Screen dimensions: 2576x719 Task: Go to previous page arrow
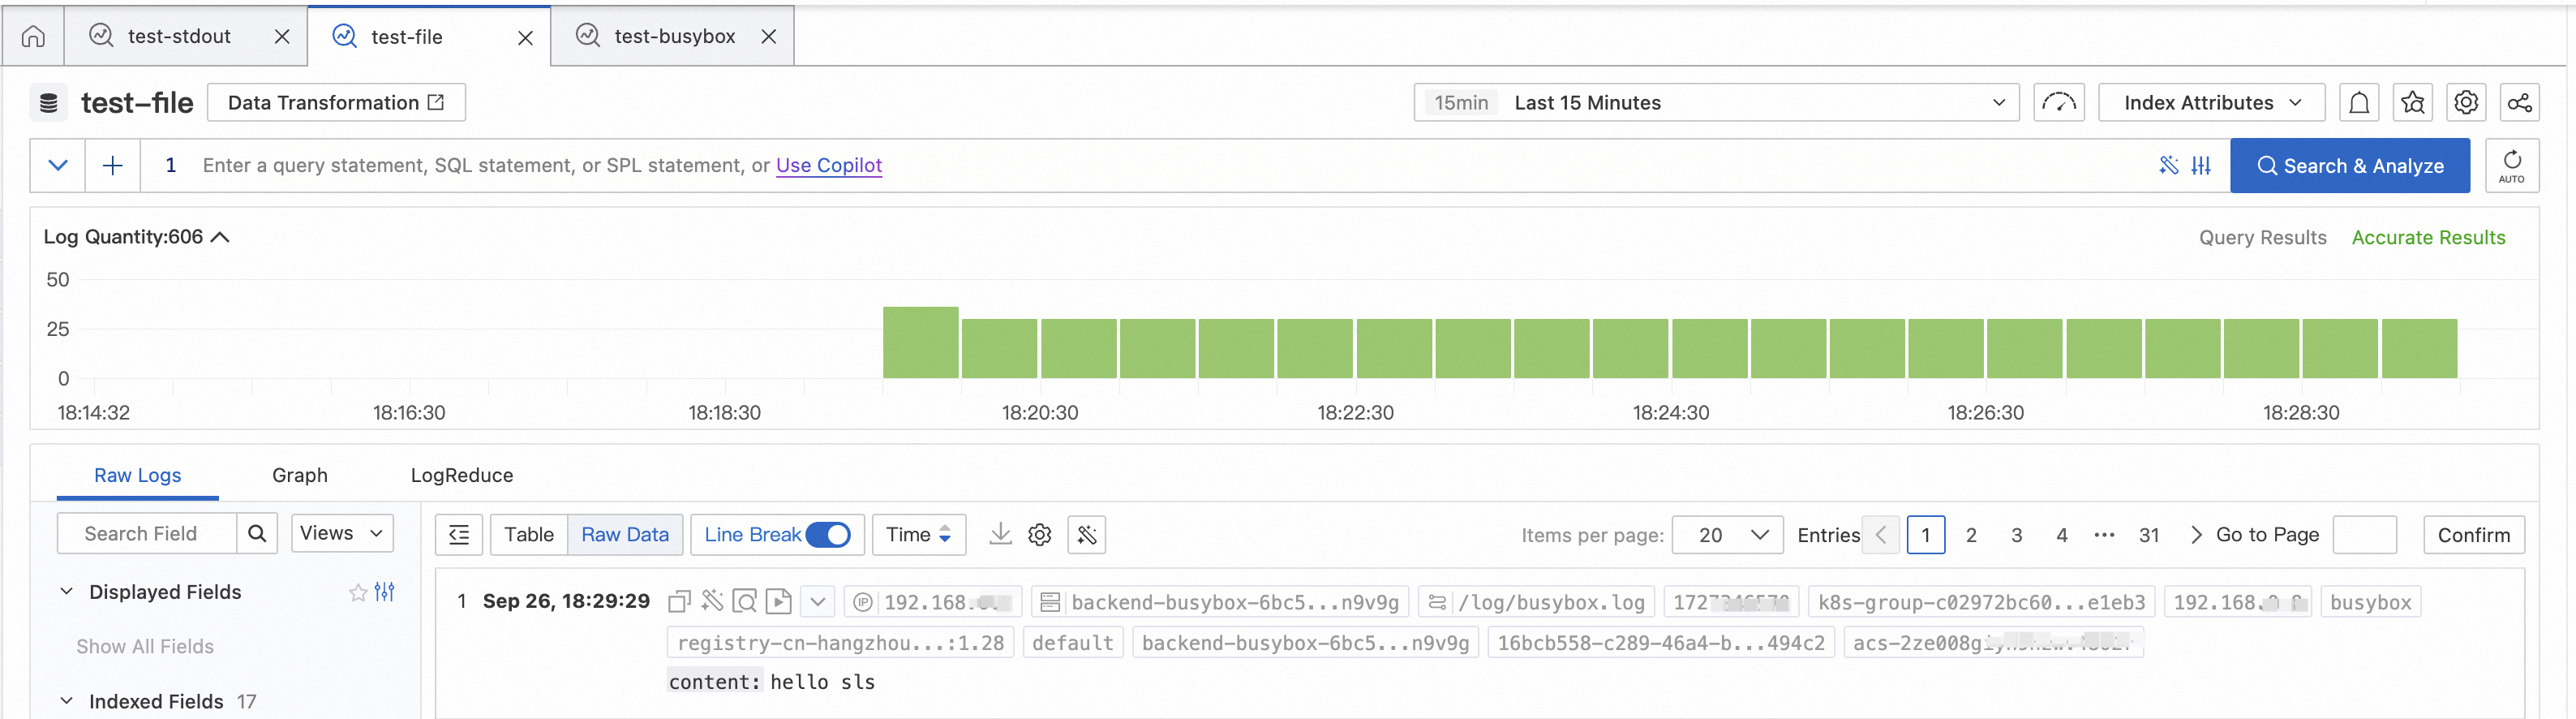click(x=1881, y=535)
